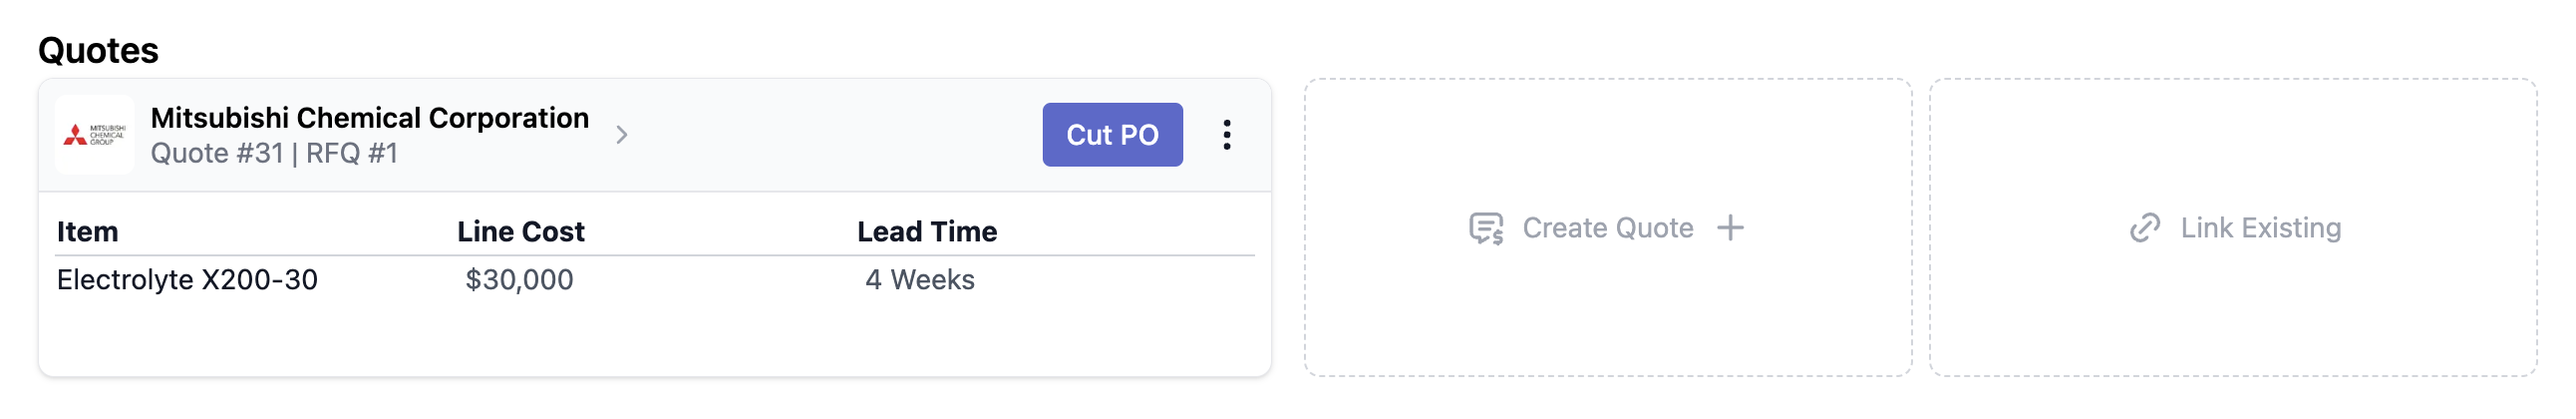Click the Item column header
This screenshot has height=419, width=2576.
(87, 232)
